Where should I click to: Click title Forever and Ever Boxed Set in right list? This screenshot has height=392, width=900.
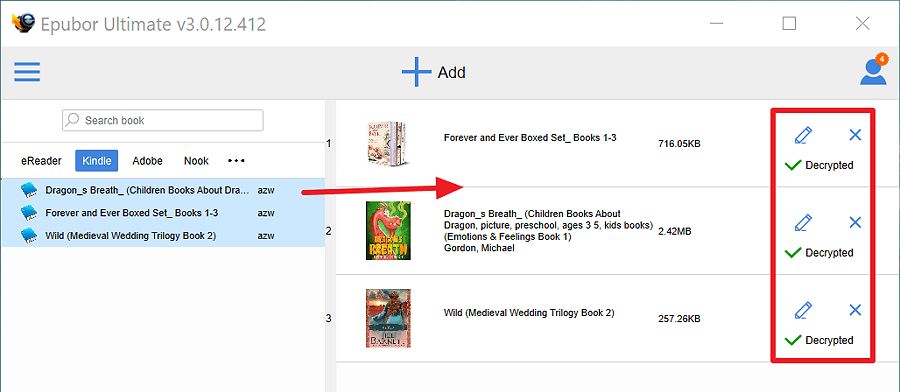point(530,138)
